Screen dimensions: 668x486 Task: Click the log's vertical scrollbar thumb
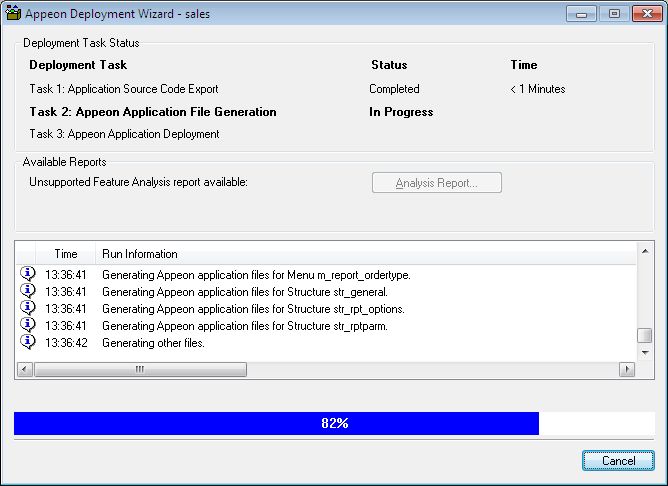click(x=645, y=335)
